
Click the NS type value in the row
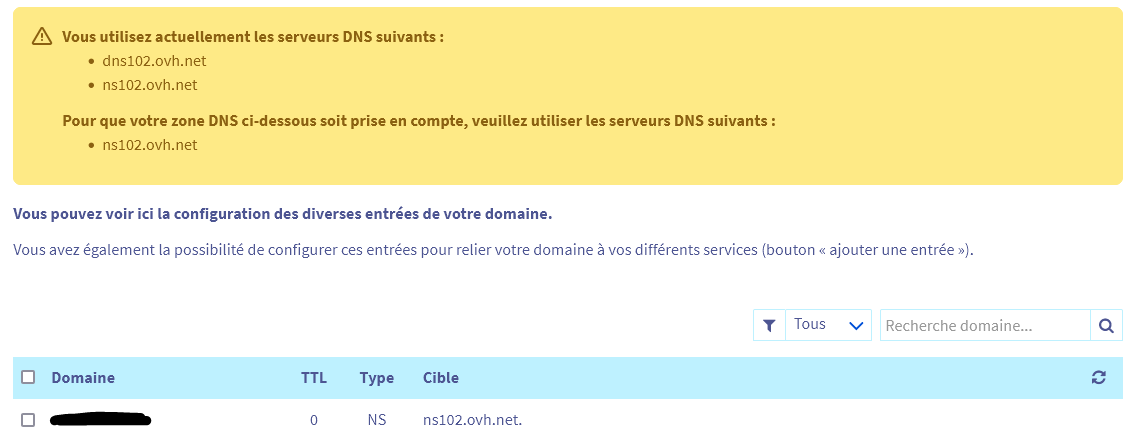377,420
